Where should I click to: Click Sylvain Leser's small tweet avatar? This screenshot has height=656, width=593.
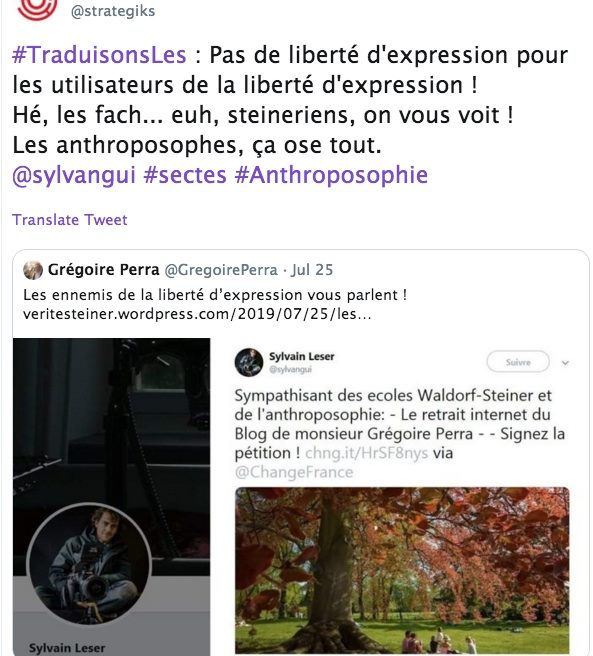249,362
